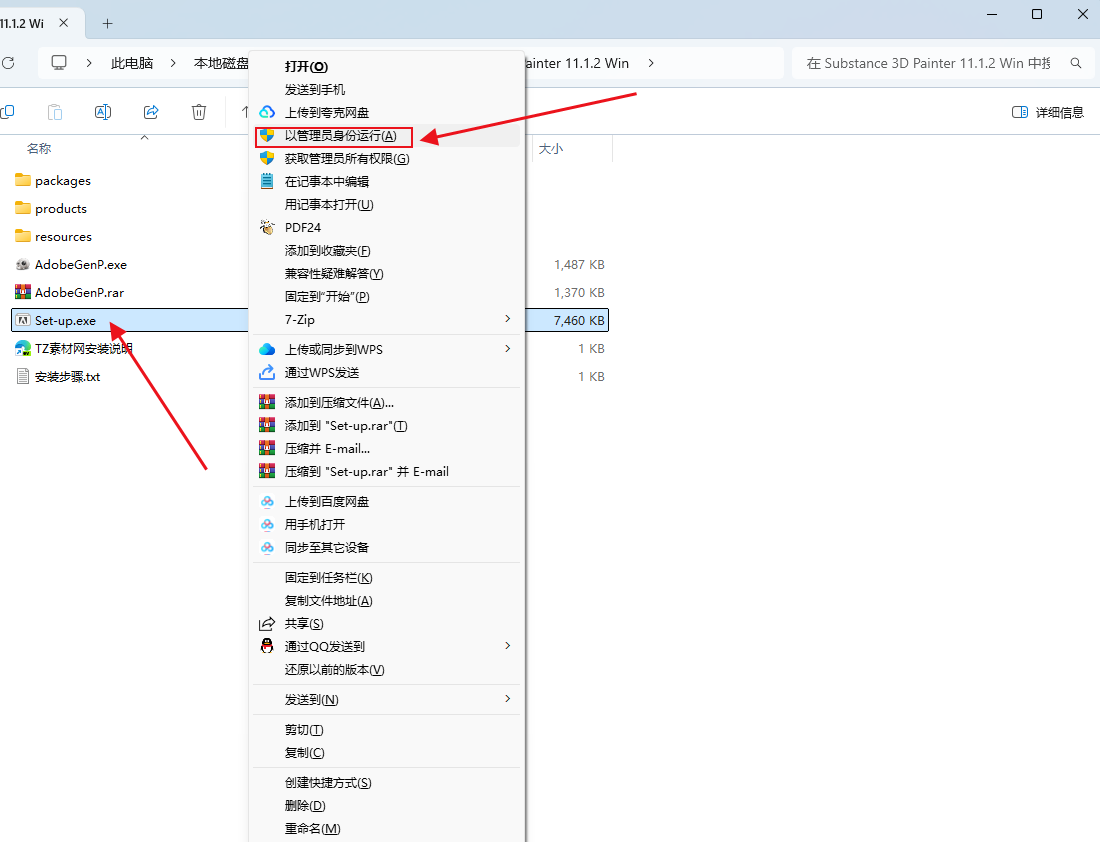Choose 添加到收藏夹(F) menu entry

click(387, 250)
